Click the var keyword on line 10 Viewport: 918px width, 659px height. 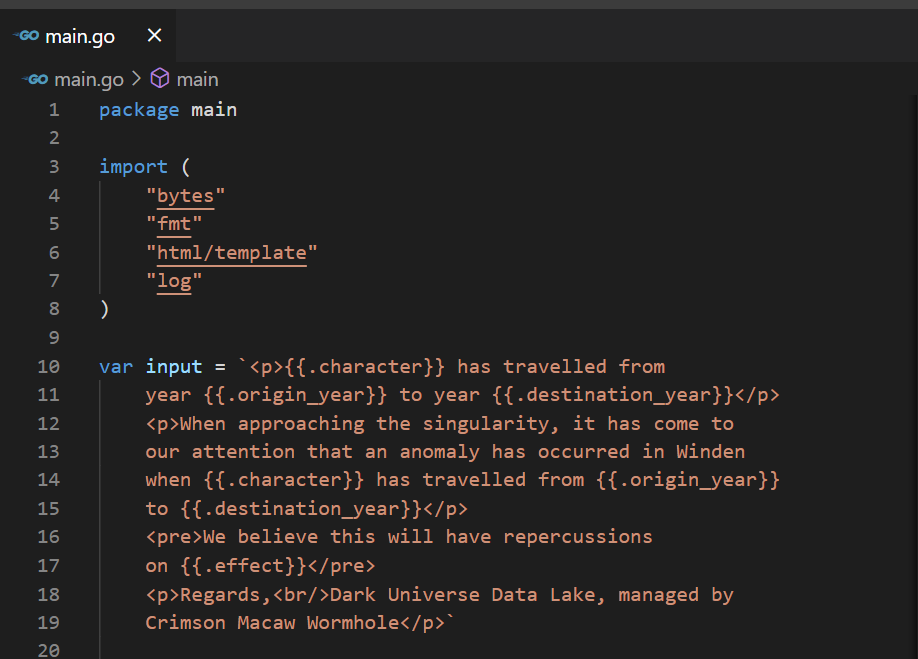pos(115,366)
